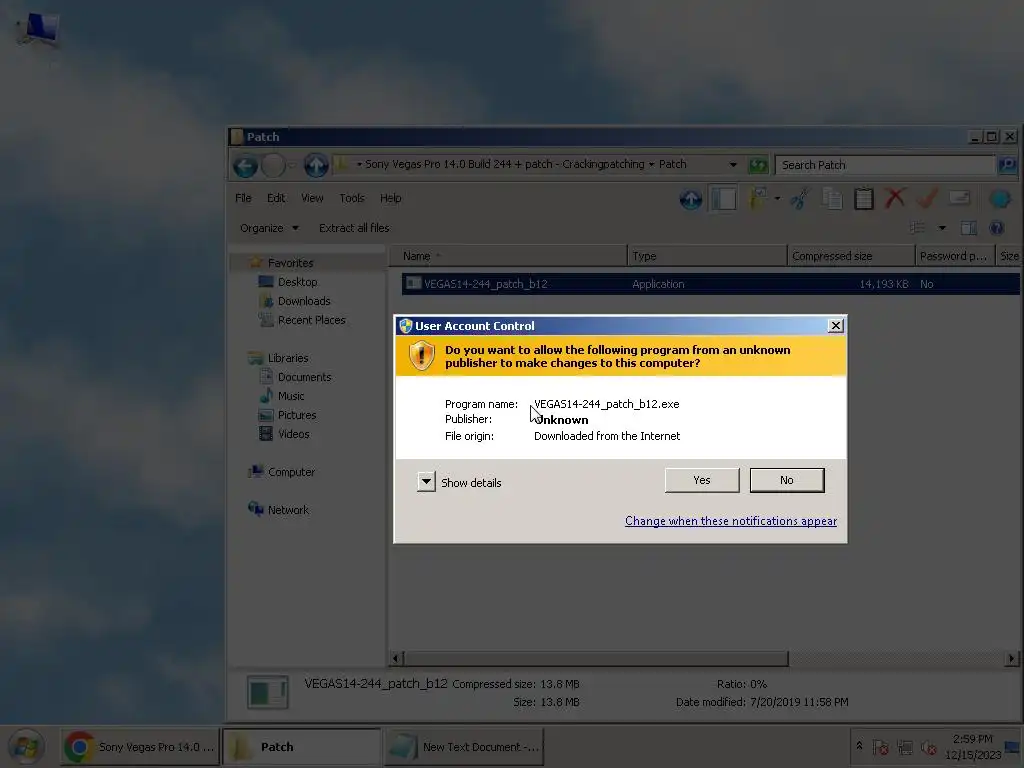The image size is (1024, 768).
Task: Click the envelope-style toolbar icon
Action: coord(959,198)
